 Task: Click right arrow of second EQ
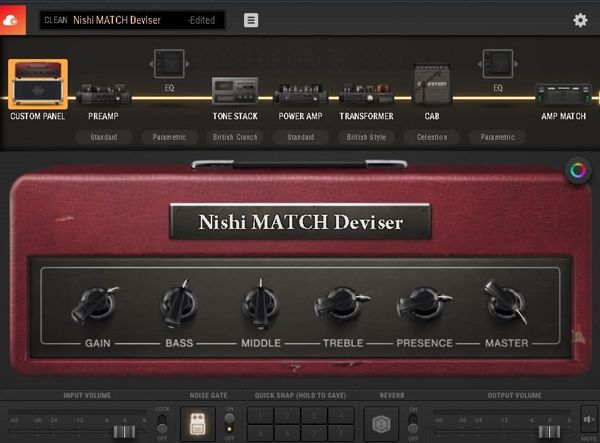tap(516, 64)
